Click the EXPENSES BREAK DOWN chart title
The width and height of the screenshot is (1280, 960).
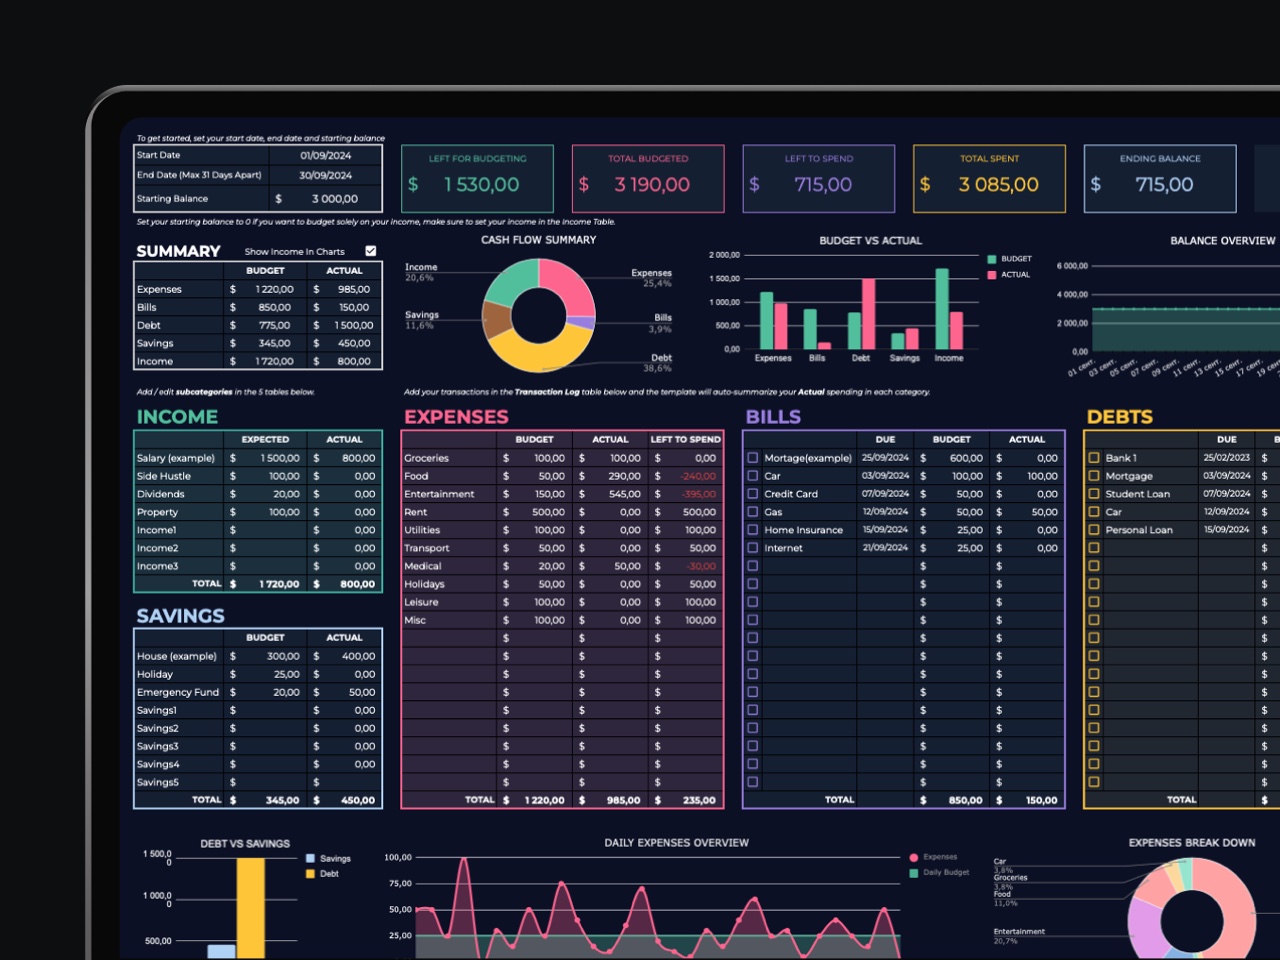tap(1192, 843)
